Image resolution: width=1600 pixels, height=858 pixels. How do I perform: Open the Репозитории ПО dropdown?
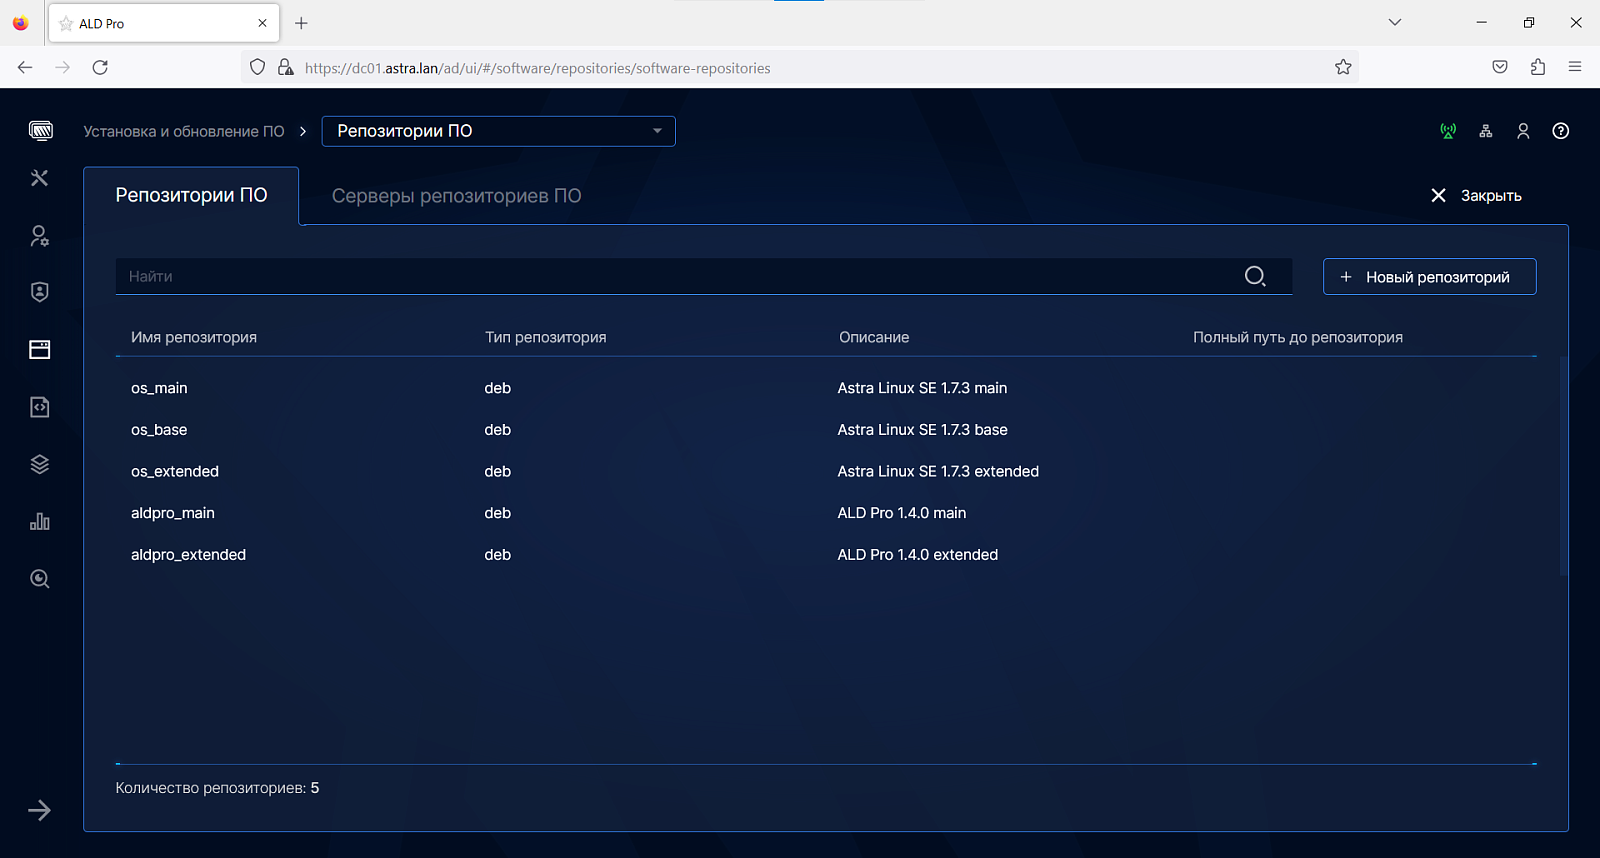[498, 131]
